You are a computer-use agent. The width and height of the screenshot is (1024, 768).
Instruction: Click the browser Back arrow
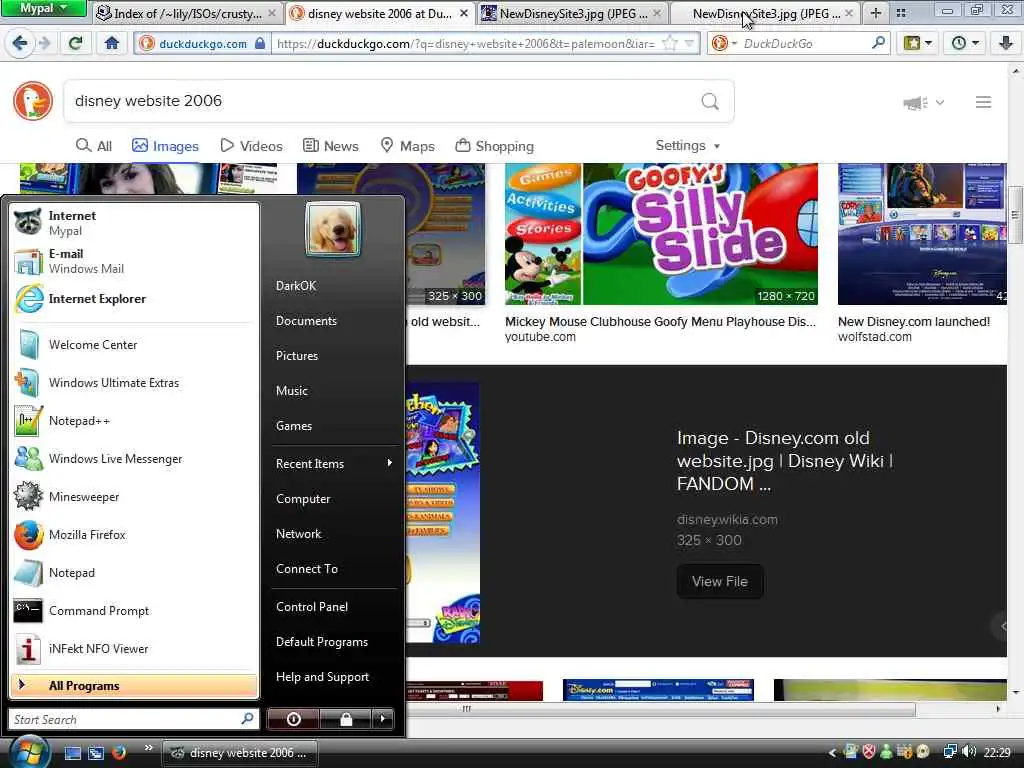tap(20, 43)
